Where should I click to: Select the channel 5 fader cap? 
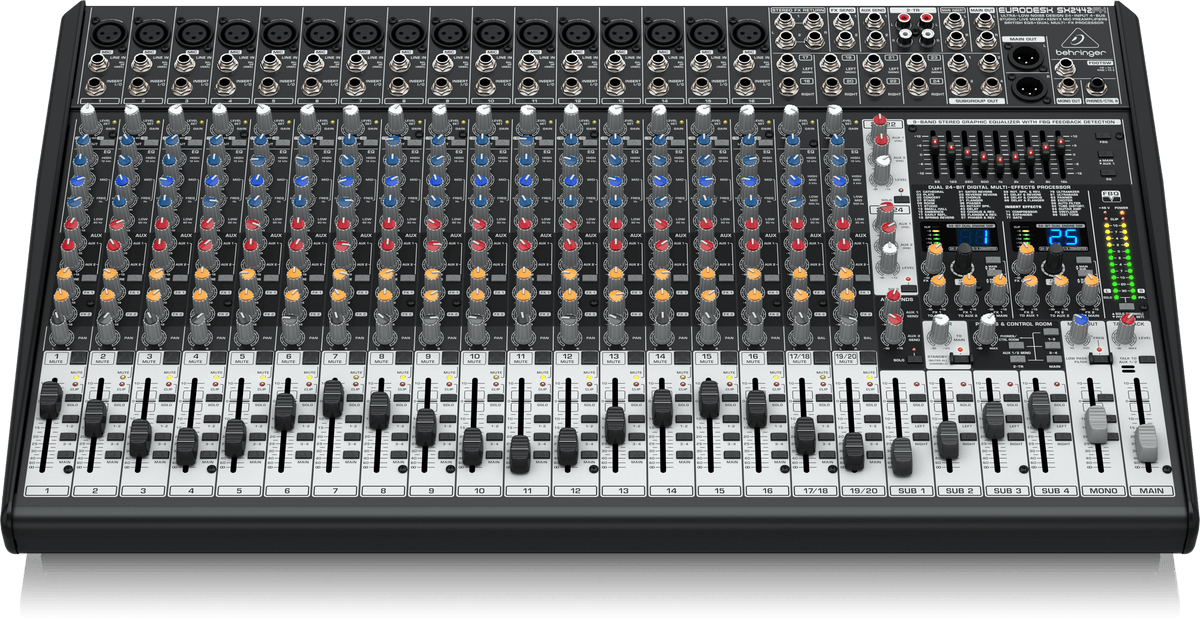click(236, 438)
